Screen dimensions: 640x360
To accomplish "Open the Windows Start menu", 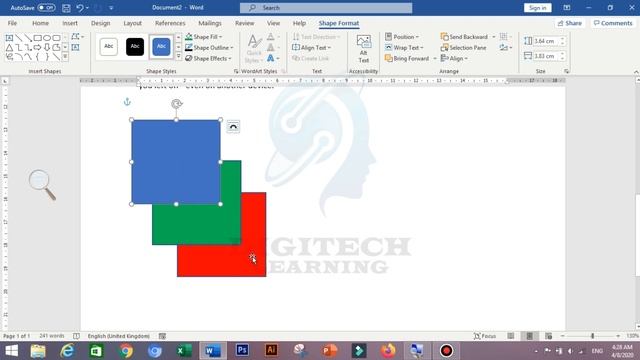I will click(11, 351).
